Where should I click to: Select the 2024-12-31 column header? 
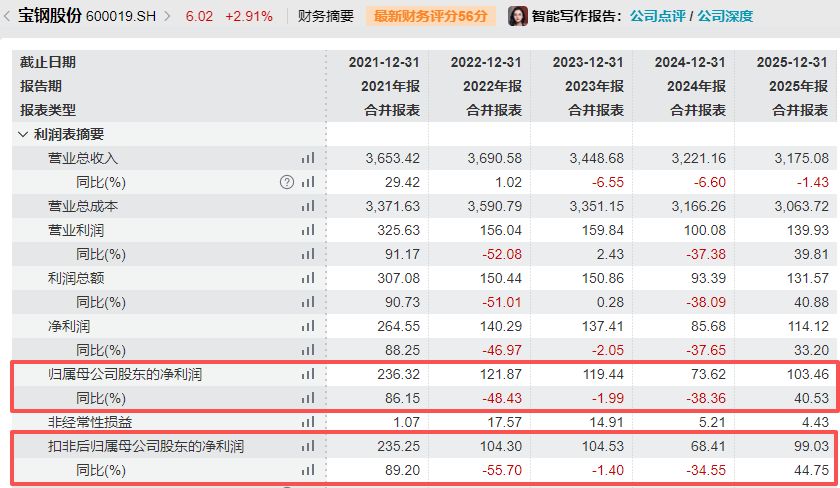[x=690, y=62]
